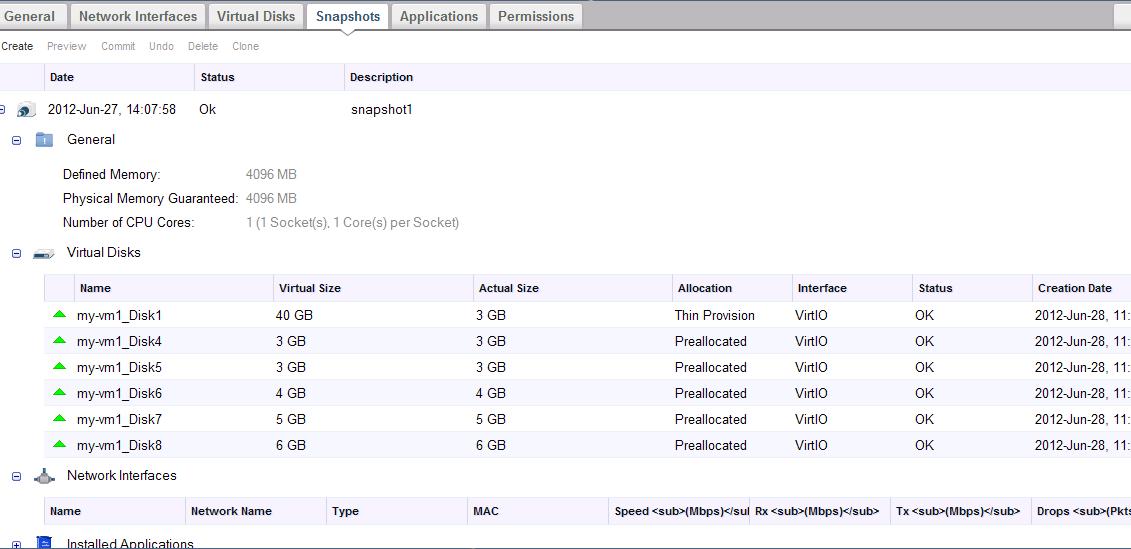1131x549 pixels.
Task: Click the Virtual Disks section disk icon
Action: 44,254
